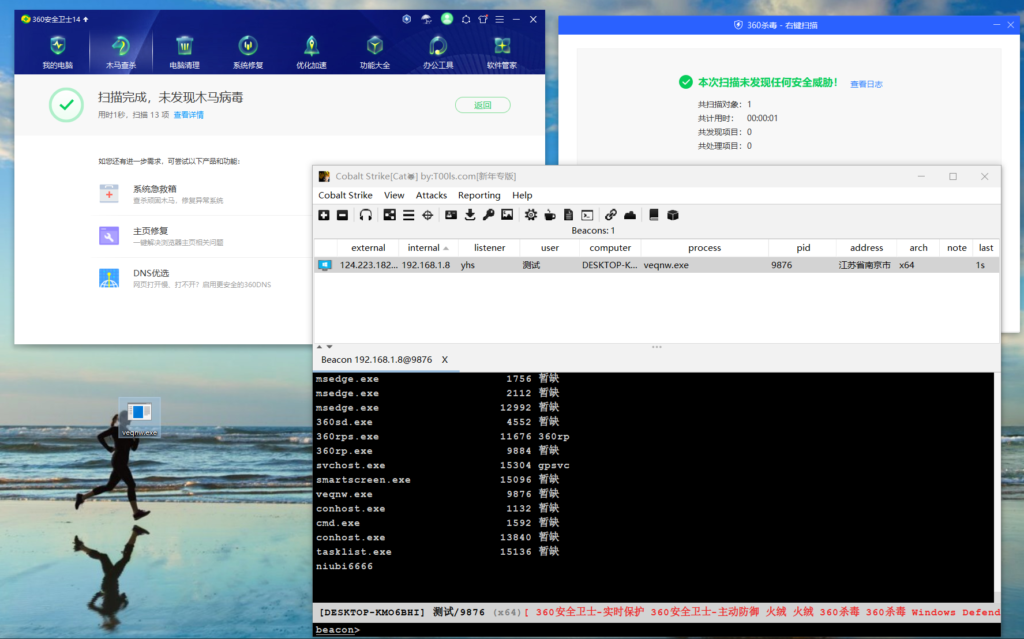The height and width of the screenshot is (639, 1024).
Task: Open downloaded files arrow icon
Action: coord(470,215)
